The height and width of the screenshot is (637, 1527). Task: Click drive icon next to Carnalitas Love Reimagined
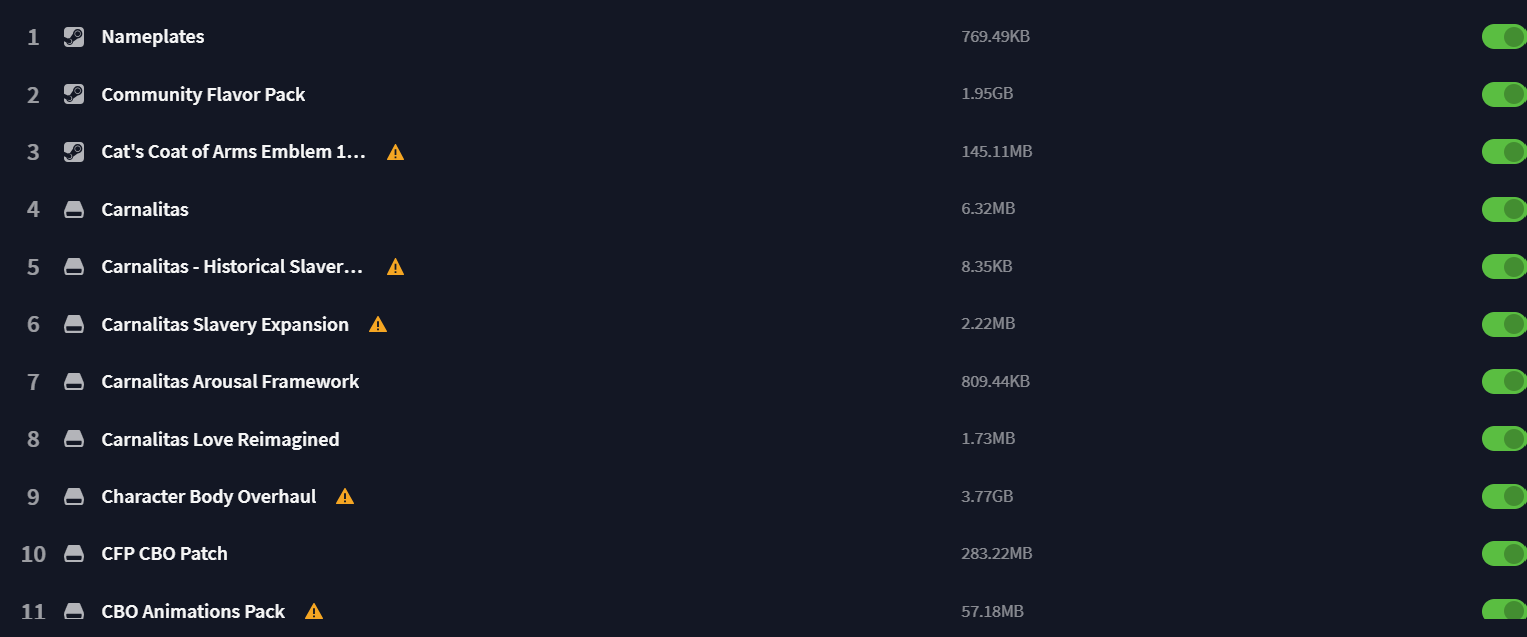pos(73,439)
